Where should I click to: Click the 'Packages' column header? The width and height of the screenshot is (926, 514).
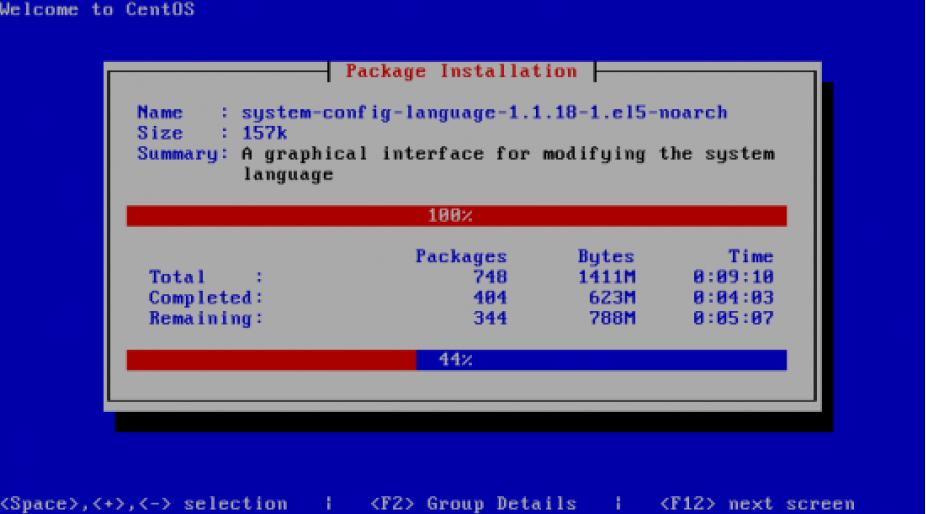tap(461, 256)
